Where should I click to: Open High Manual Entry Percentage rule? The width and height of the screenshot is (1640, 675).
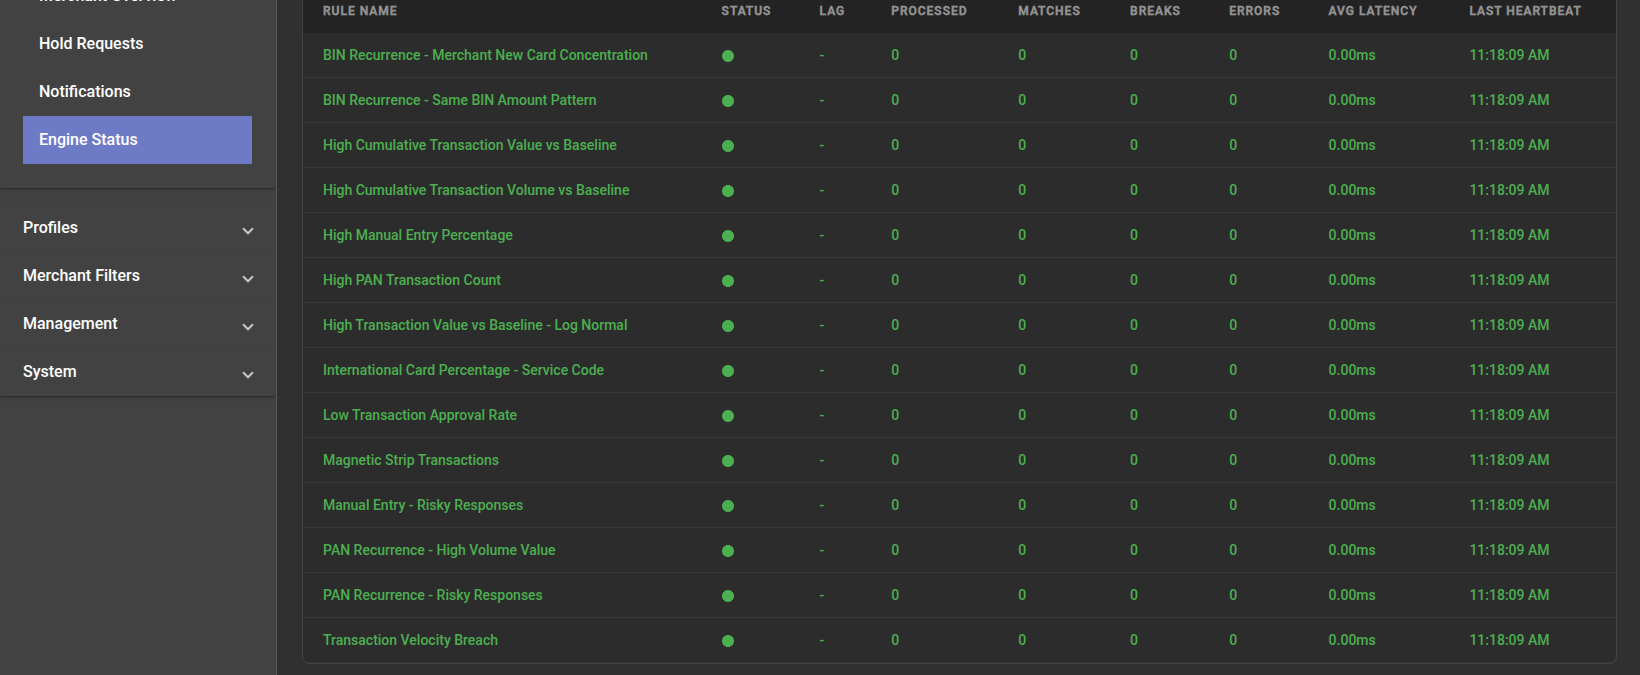417,235
